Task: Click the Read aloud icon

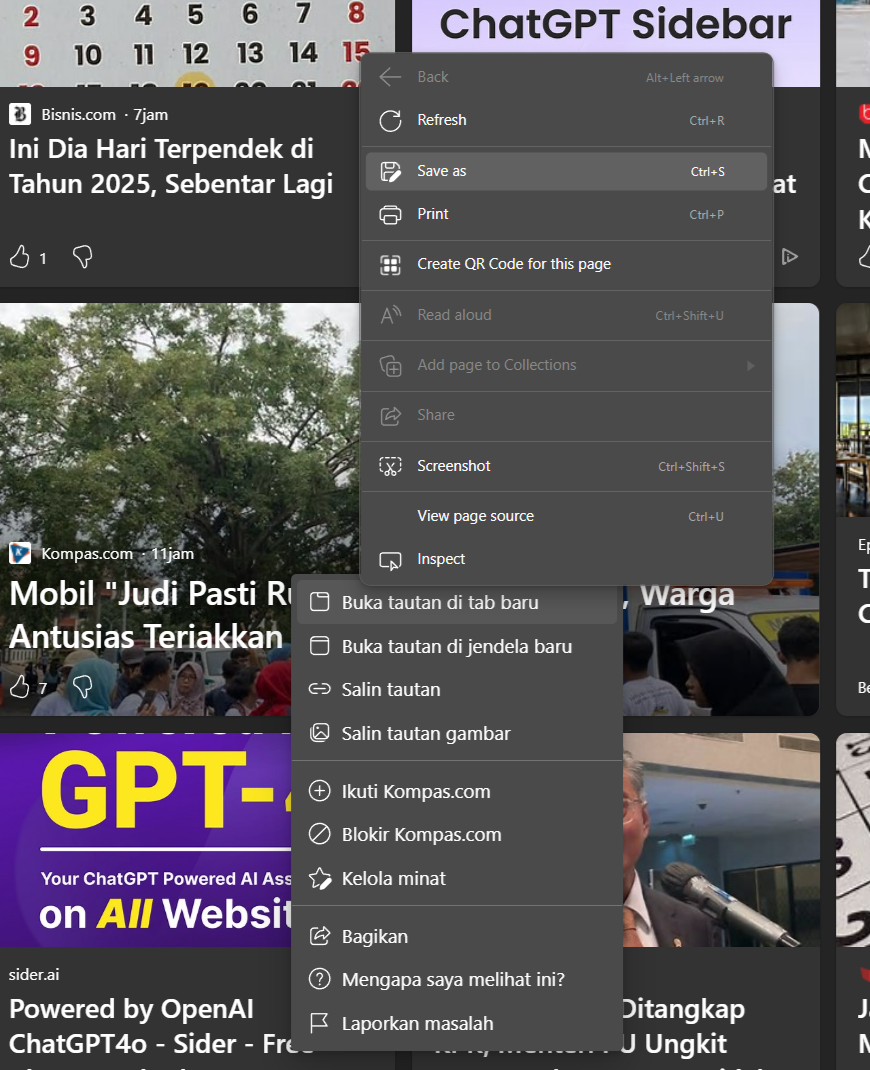Action: (x=390, y=315)
